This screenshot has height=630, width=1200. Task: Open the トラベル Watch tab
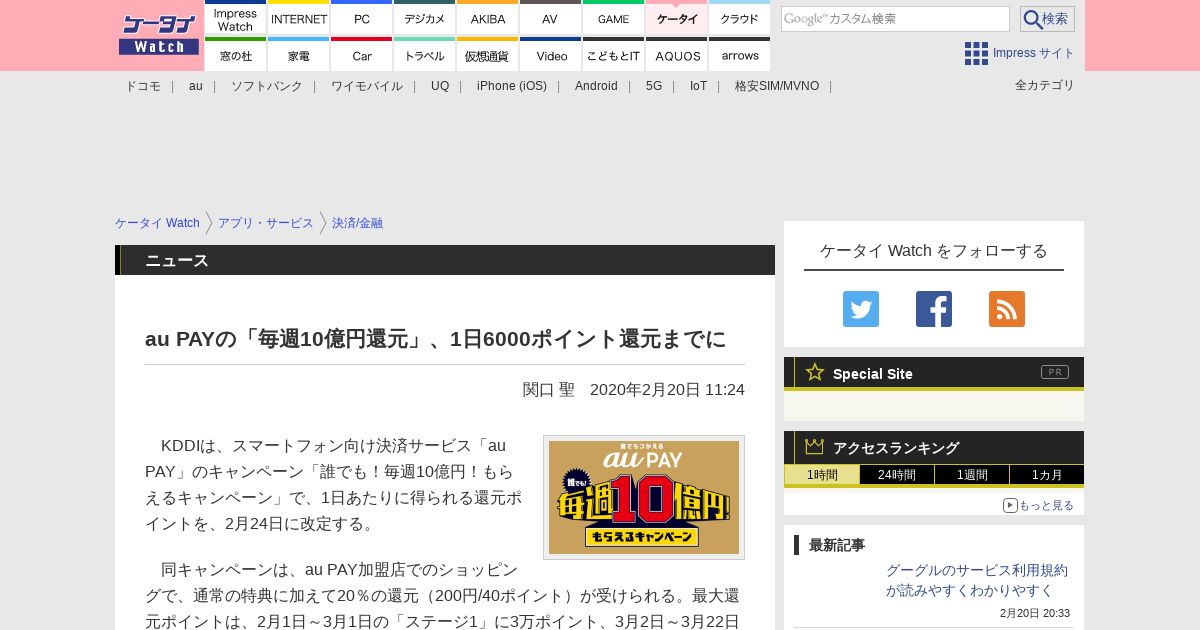(x=425, y=54)
